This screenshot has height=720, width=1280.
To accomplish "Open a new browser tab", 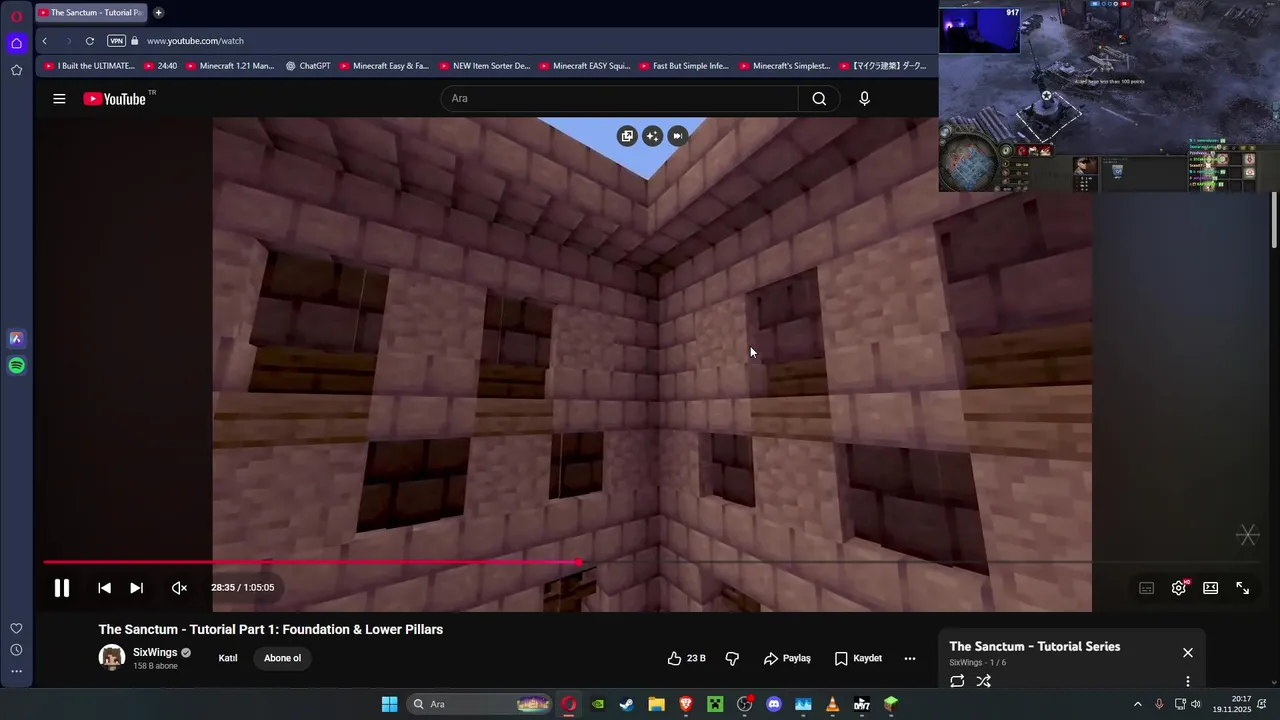I will [x=158, y=13].
